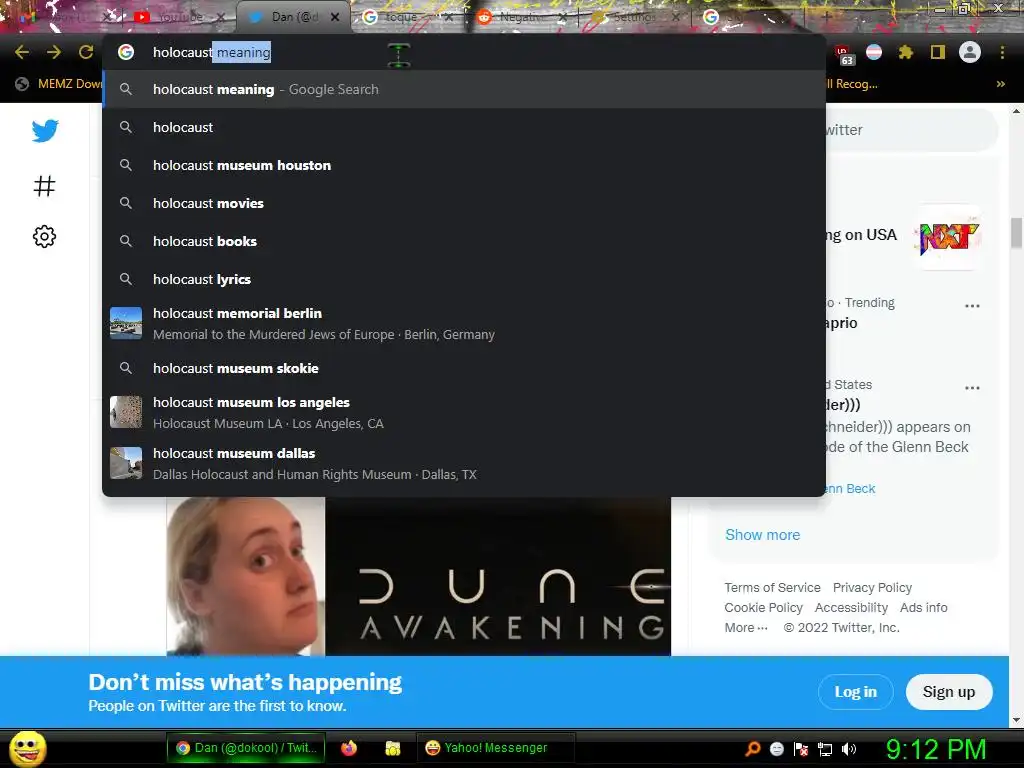Select suggestion holocaust museum los angeles
This screenshot has height=768, width=1024.
point(464,413)
